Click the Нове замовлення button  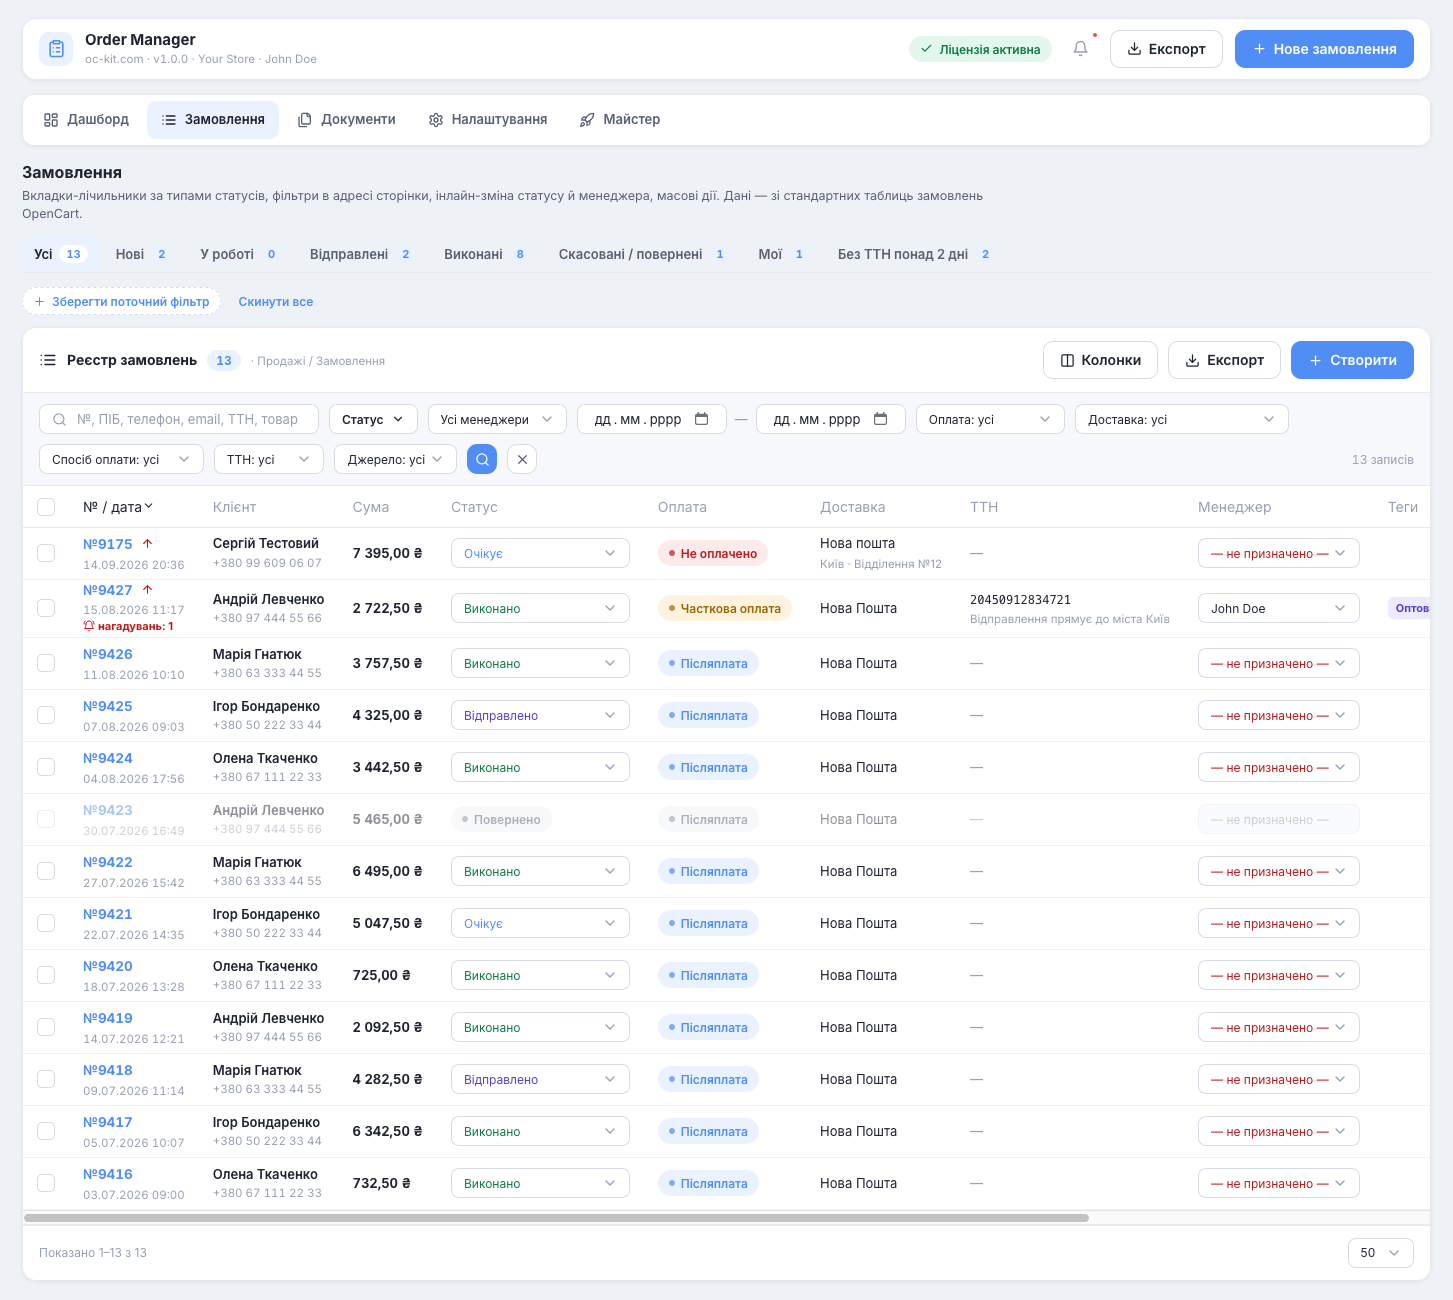pyautogui.click(x=1324, y=49)
